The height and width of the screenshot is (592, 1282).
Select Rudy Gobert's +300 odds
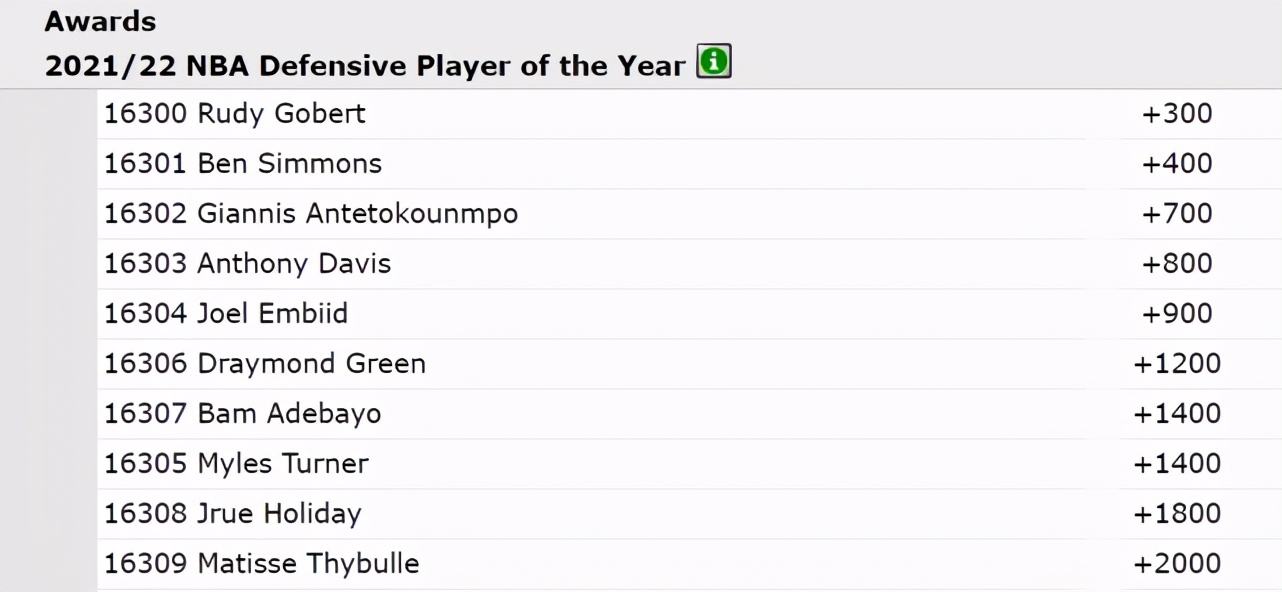pos(1177,114)
